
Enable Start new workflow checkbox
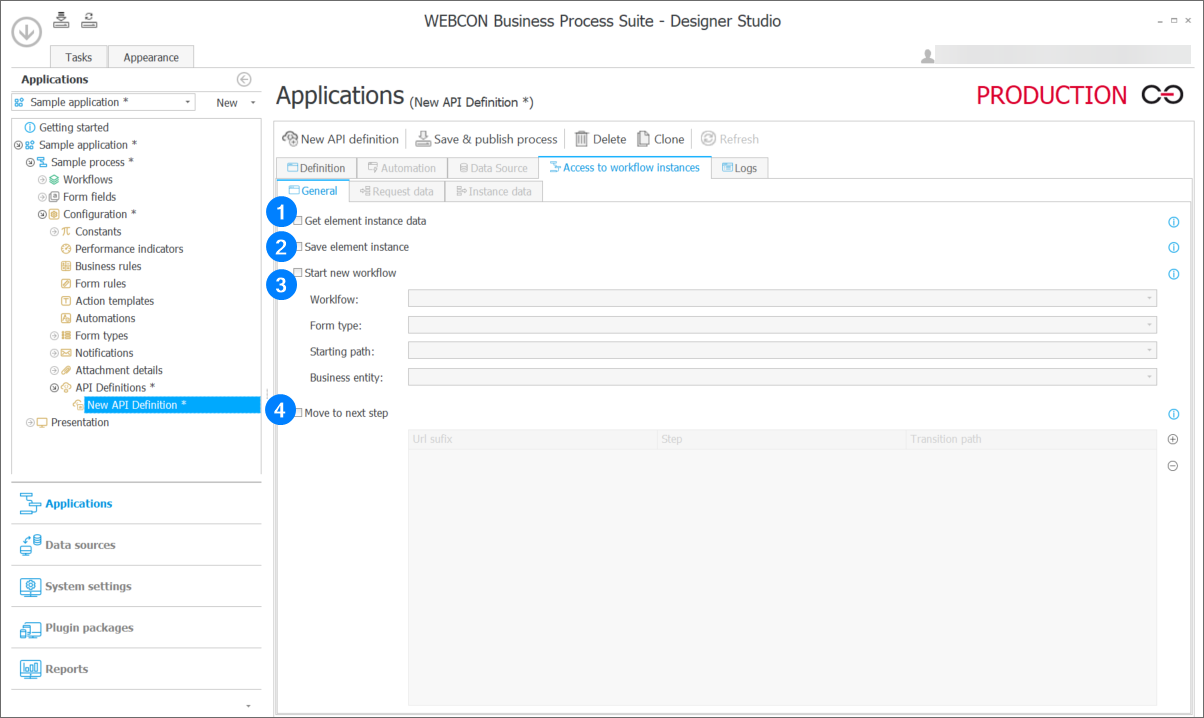297,273
